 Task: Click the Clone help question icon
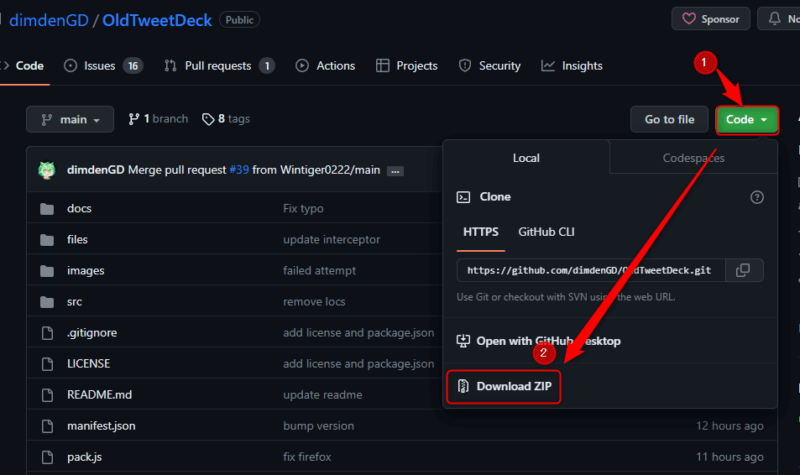(757, 197)
